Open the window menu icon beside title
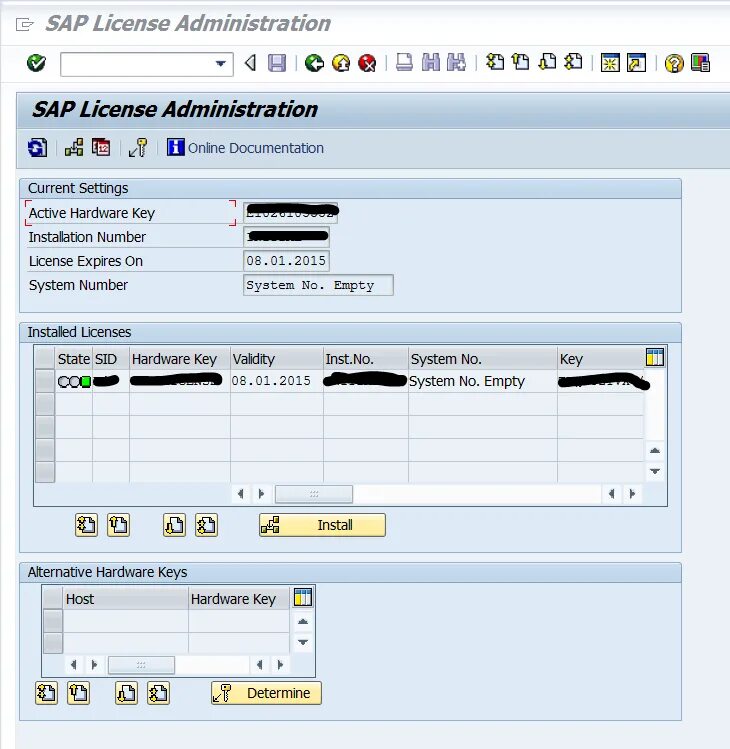Screen dimensions: 730x749 tap(25, 24)
